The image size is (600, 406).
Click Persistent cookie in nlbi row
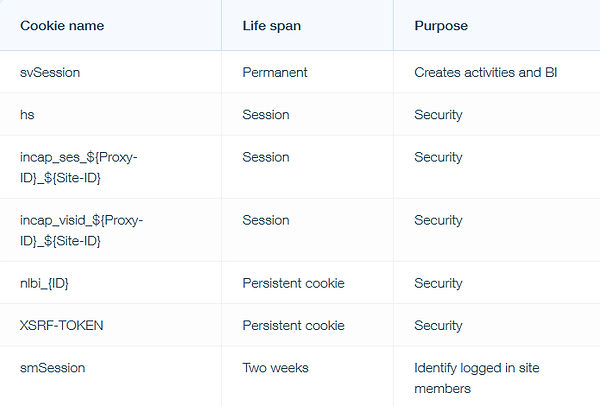293,283
